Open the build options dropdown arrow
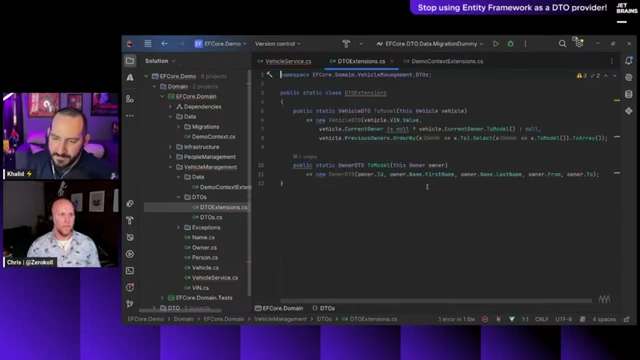The image size is (640, 360). click(x=361, y=44)
